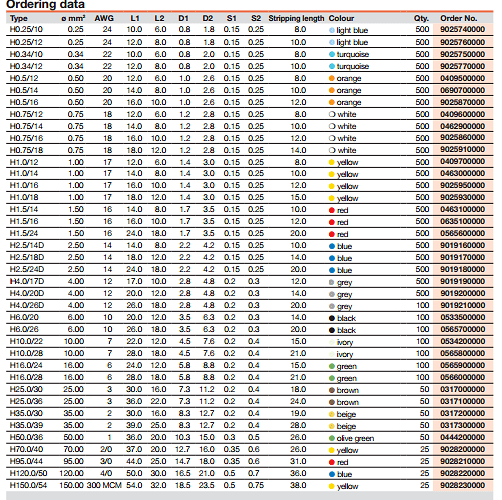The height and width of the screenshot is (500, 502).
Task: Click AWG value "300 MCM"
Action: tap(104, 485)
